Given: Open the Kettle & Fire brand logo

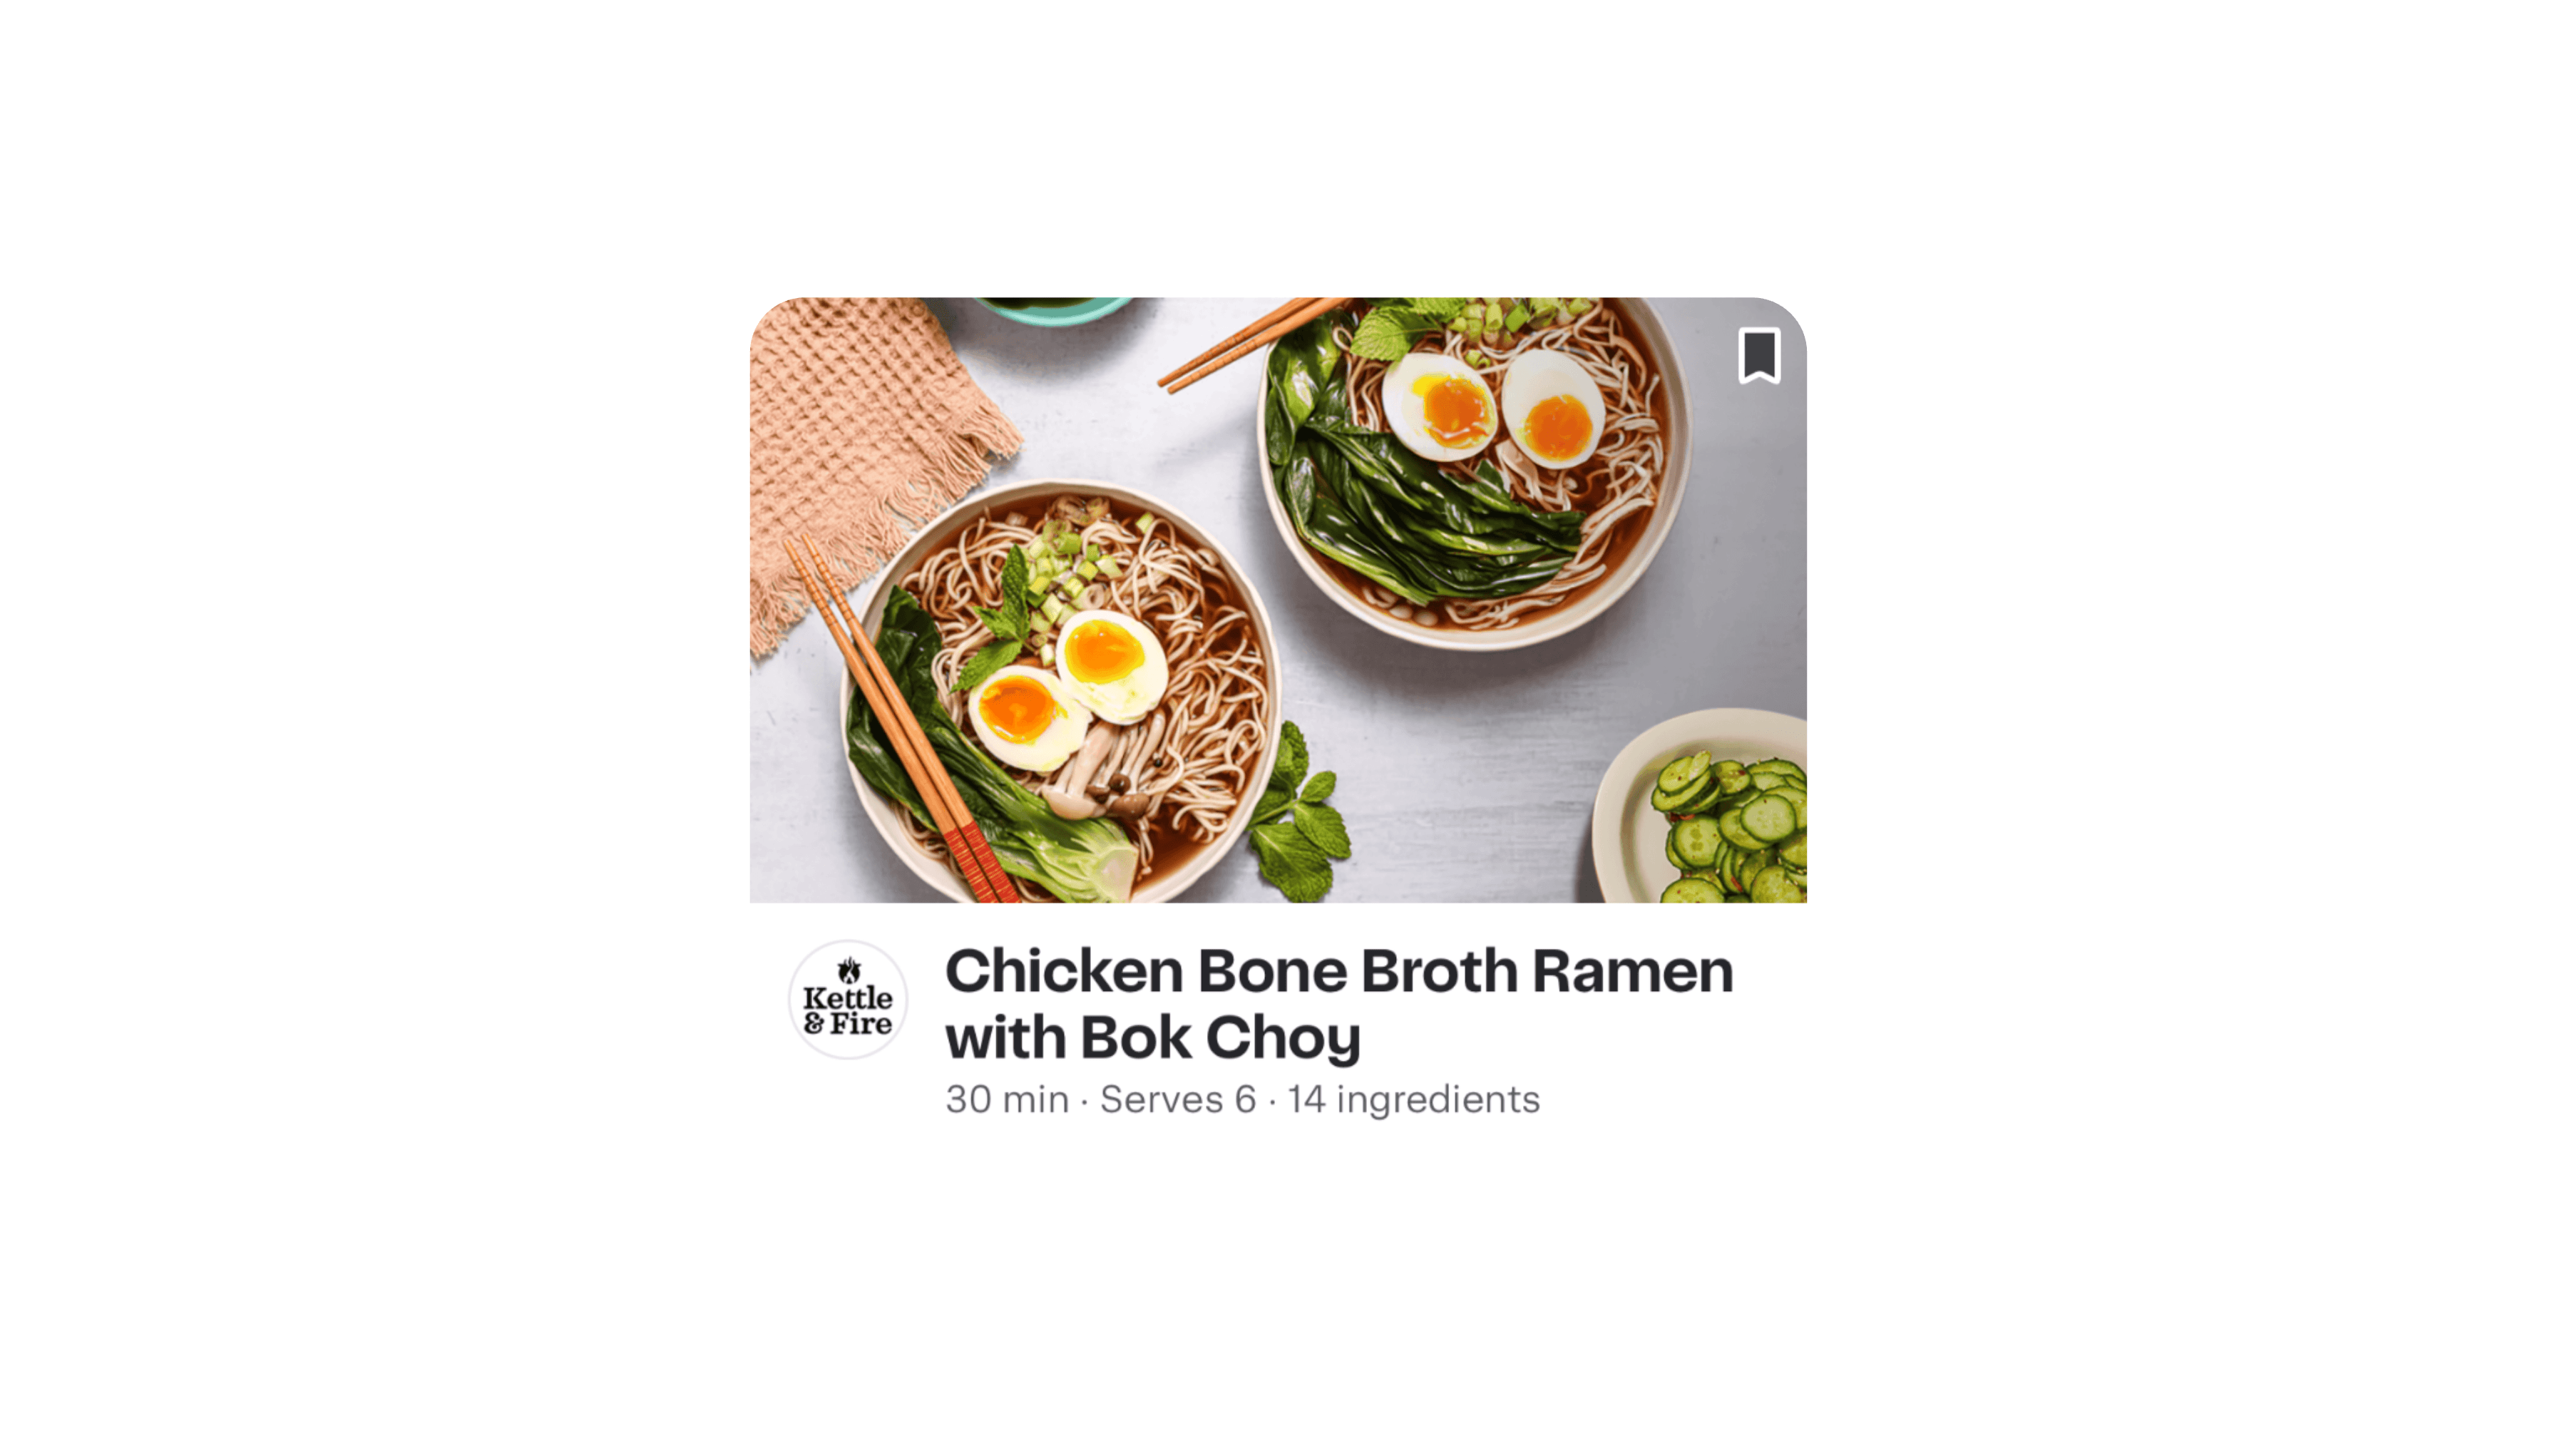Looking at the screenshot, I should click(848, 999).
